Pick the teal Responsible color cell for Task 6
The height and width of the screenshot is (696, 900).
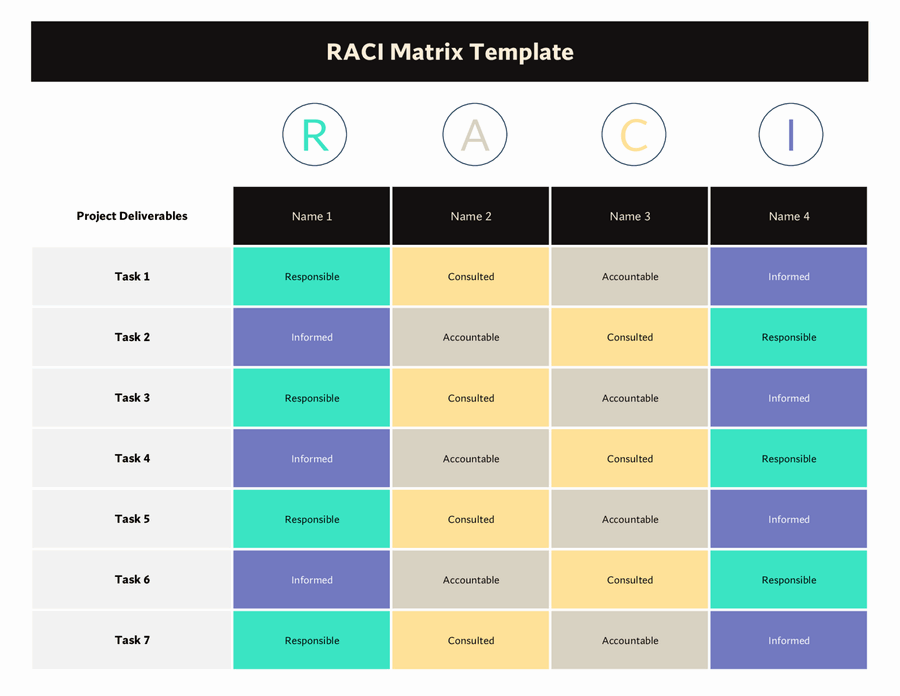tap(788, 579)
